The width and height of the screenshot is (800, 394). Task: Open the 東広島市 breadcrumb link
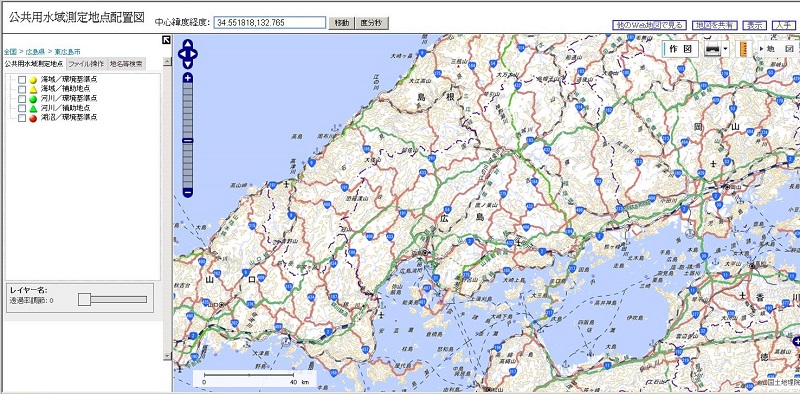pos(67,52)
